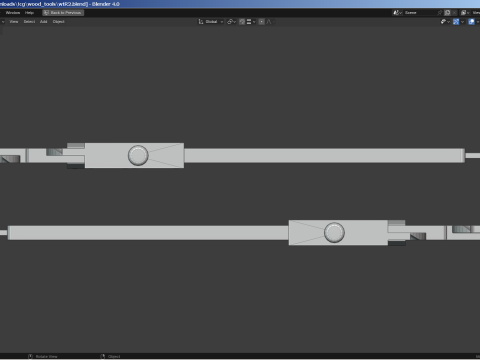Open the scene browse icon dropdown
Image resolution: width=480 pixels, height=360 pixels.
397,13
